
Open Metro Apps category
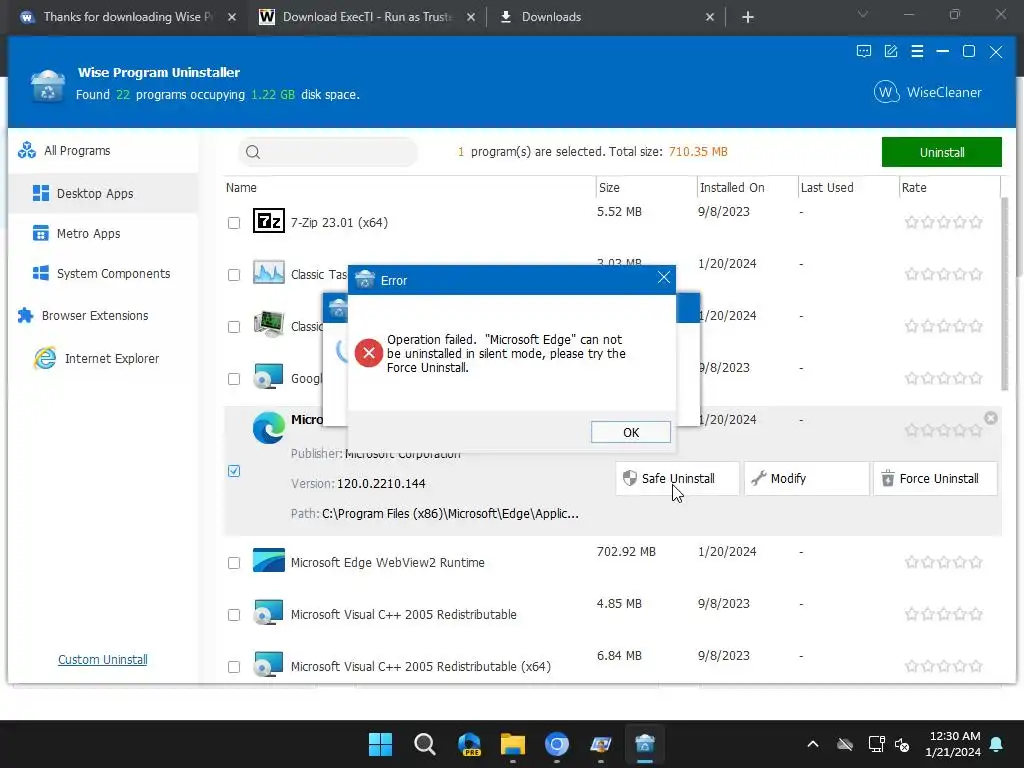[88, 234]
